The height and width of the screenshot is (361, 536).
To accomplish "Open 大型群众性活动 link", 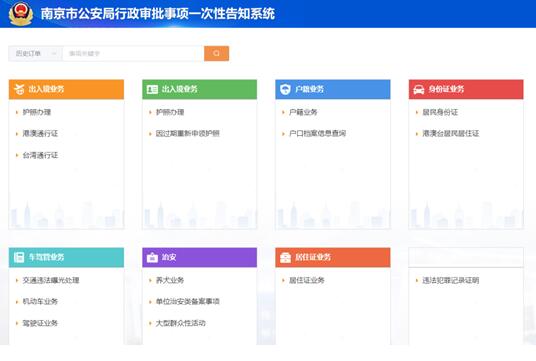I will pyautogui.click(x=180, y=323).
